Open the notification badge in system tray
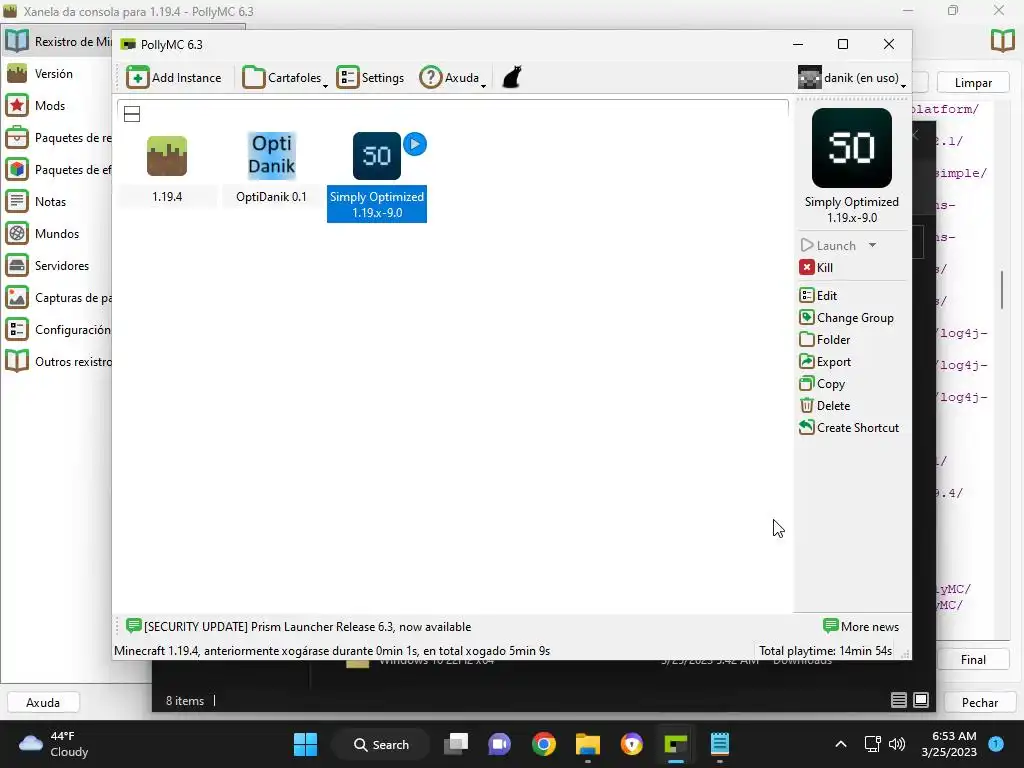Screen dimensions: 1024x768 996,744
